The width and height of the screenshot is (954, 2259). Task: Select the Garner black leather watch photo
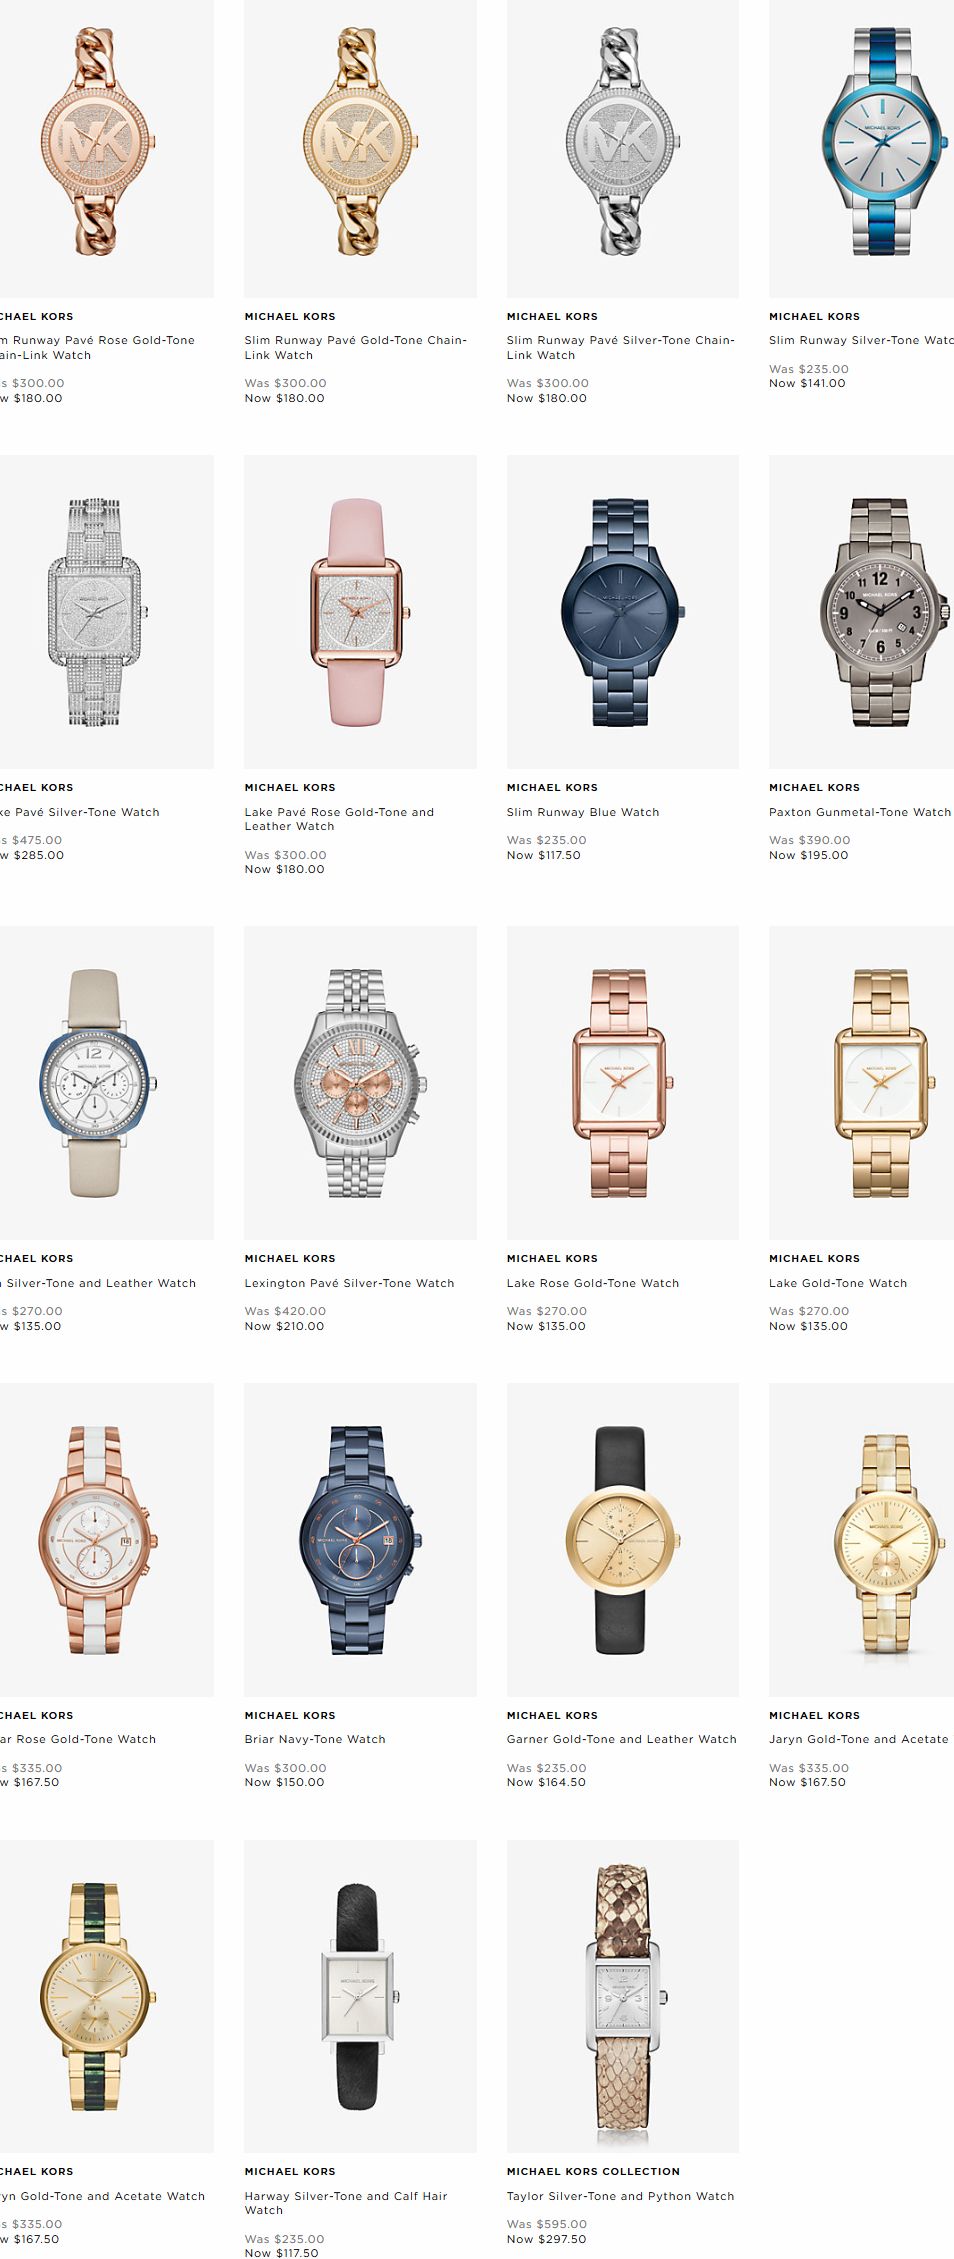click(x=622, y=1539)
